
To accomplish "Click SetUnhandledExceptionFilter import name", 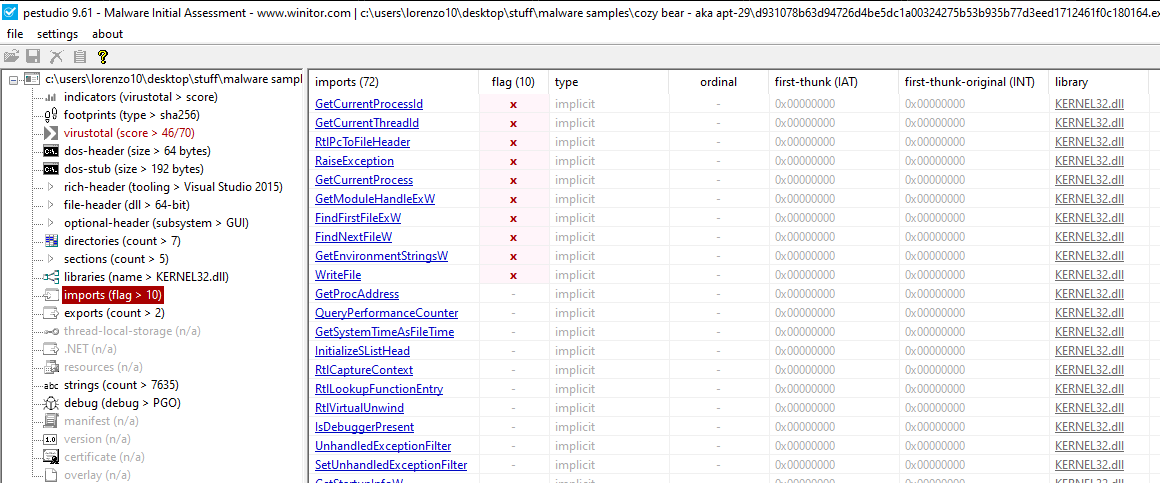I will click(391, 465).
